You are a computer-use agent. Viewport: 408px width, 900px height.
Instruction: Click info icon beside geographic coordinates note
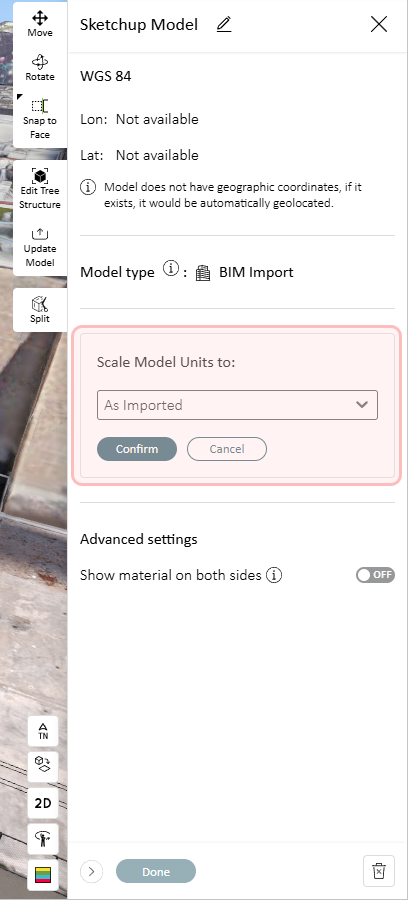click(88, 187)
